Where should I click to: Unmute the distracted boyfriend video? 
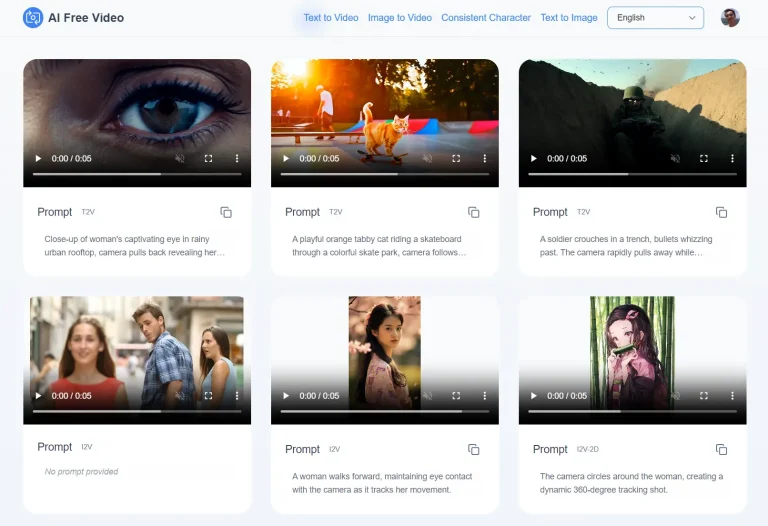point(180,395)
